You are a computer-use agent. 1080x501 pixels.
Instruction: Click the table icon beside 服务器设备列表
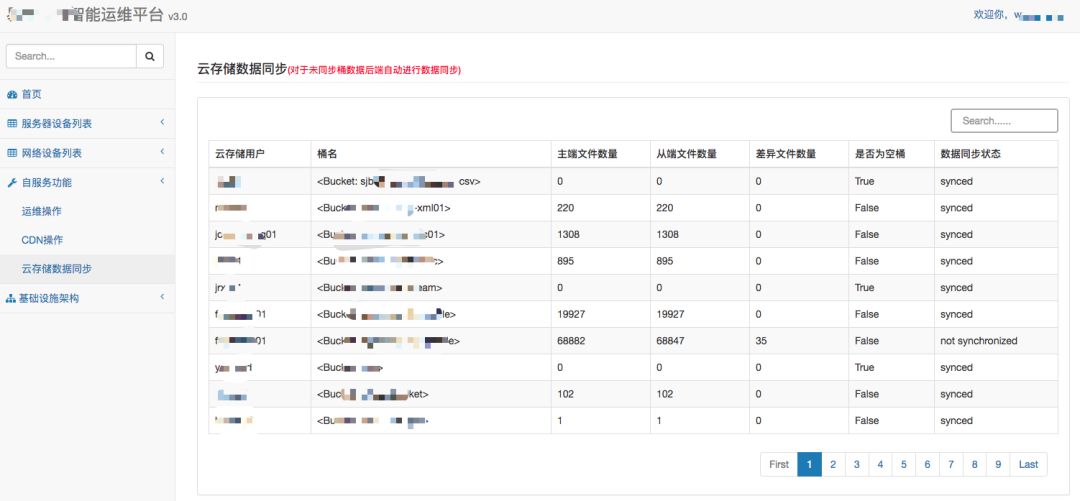tap(12, 124)
